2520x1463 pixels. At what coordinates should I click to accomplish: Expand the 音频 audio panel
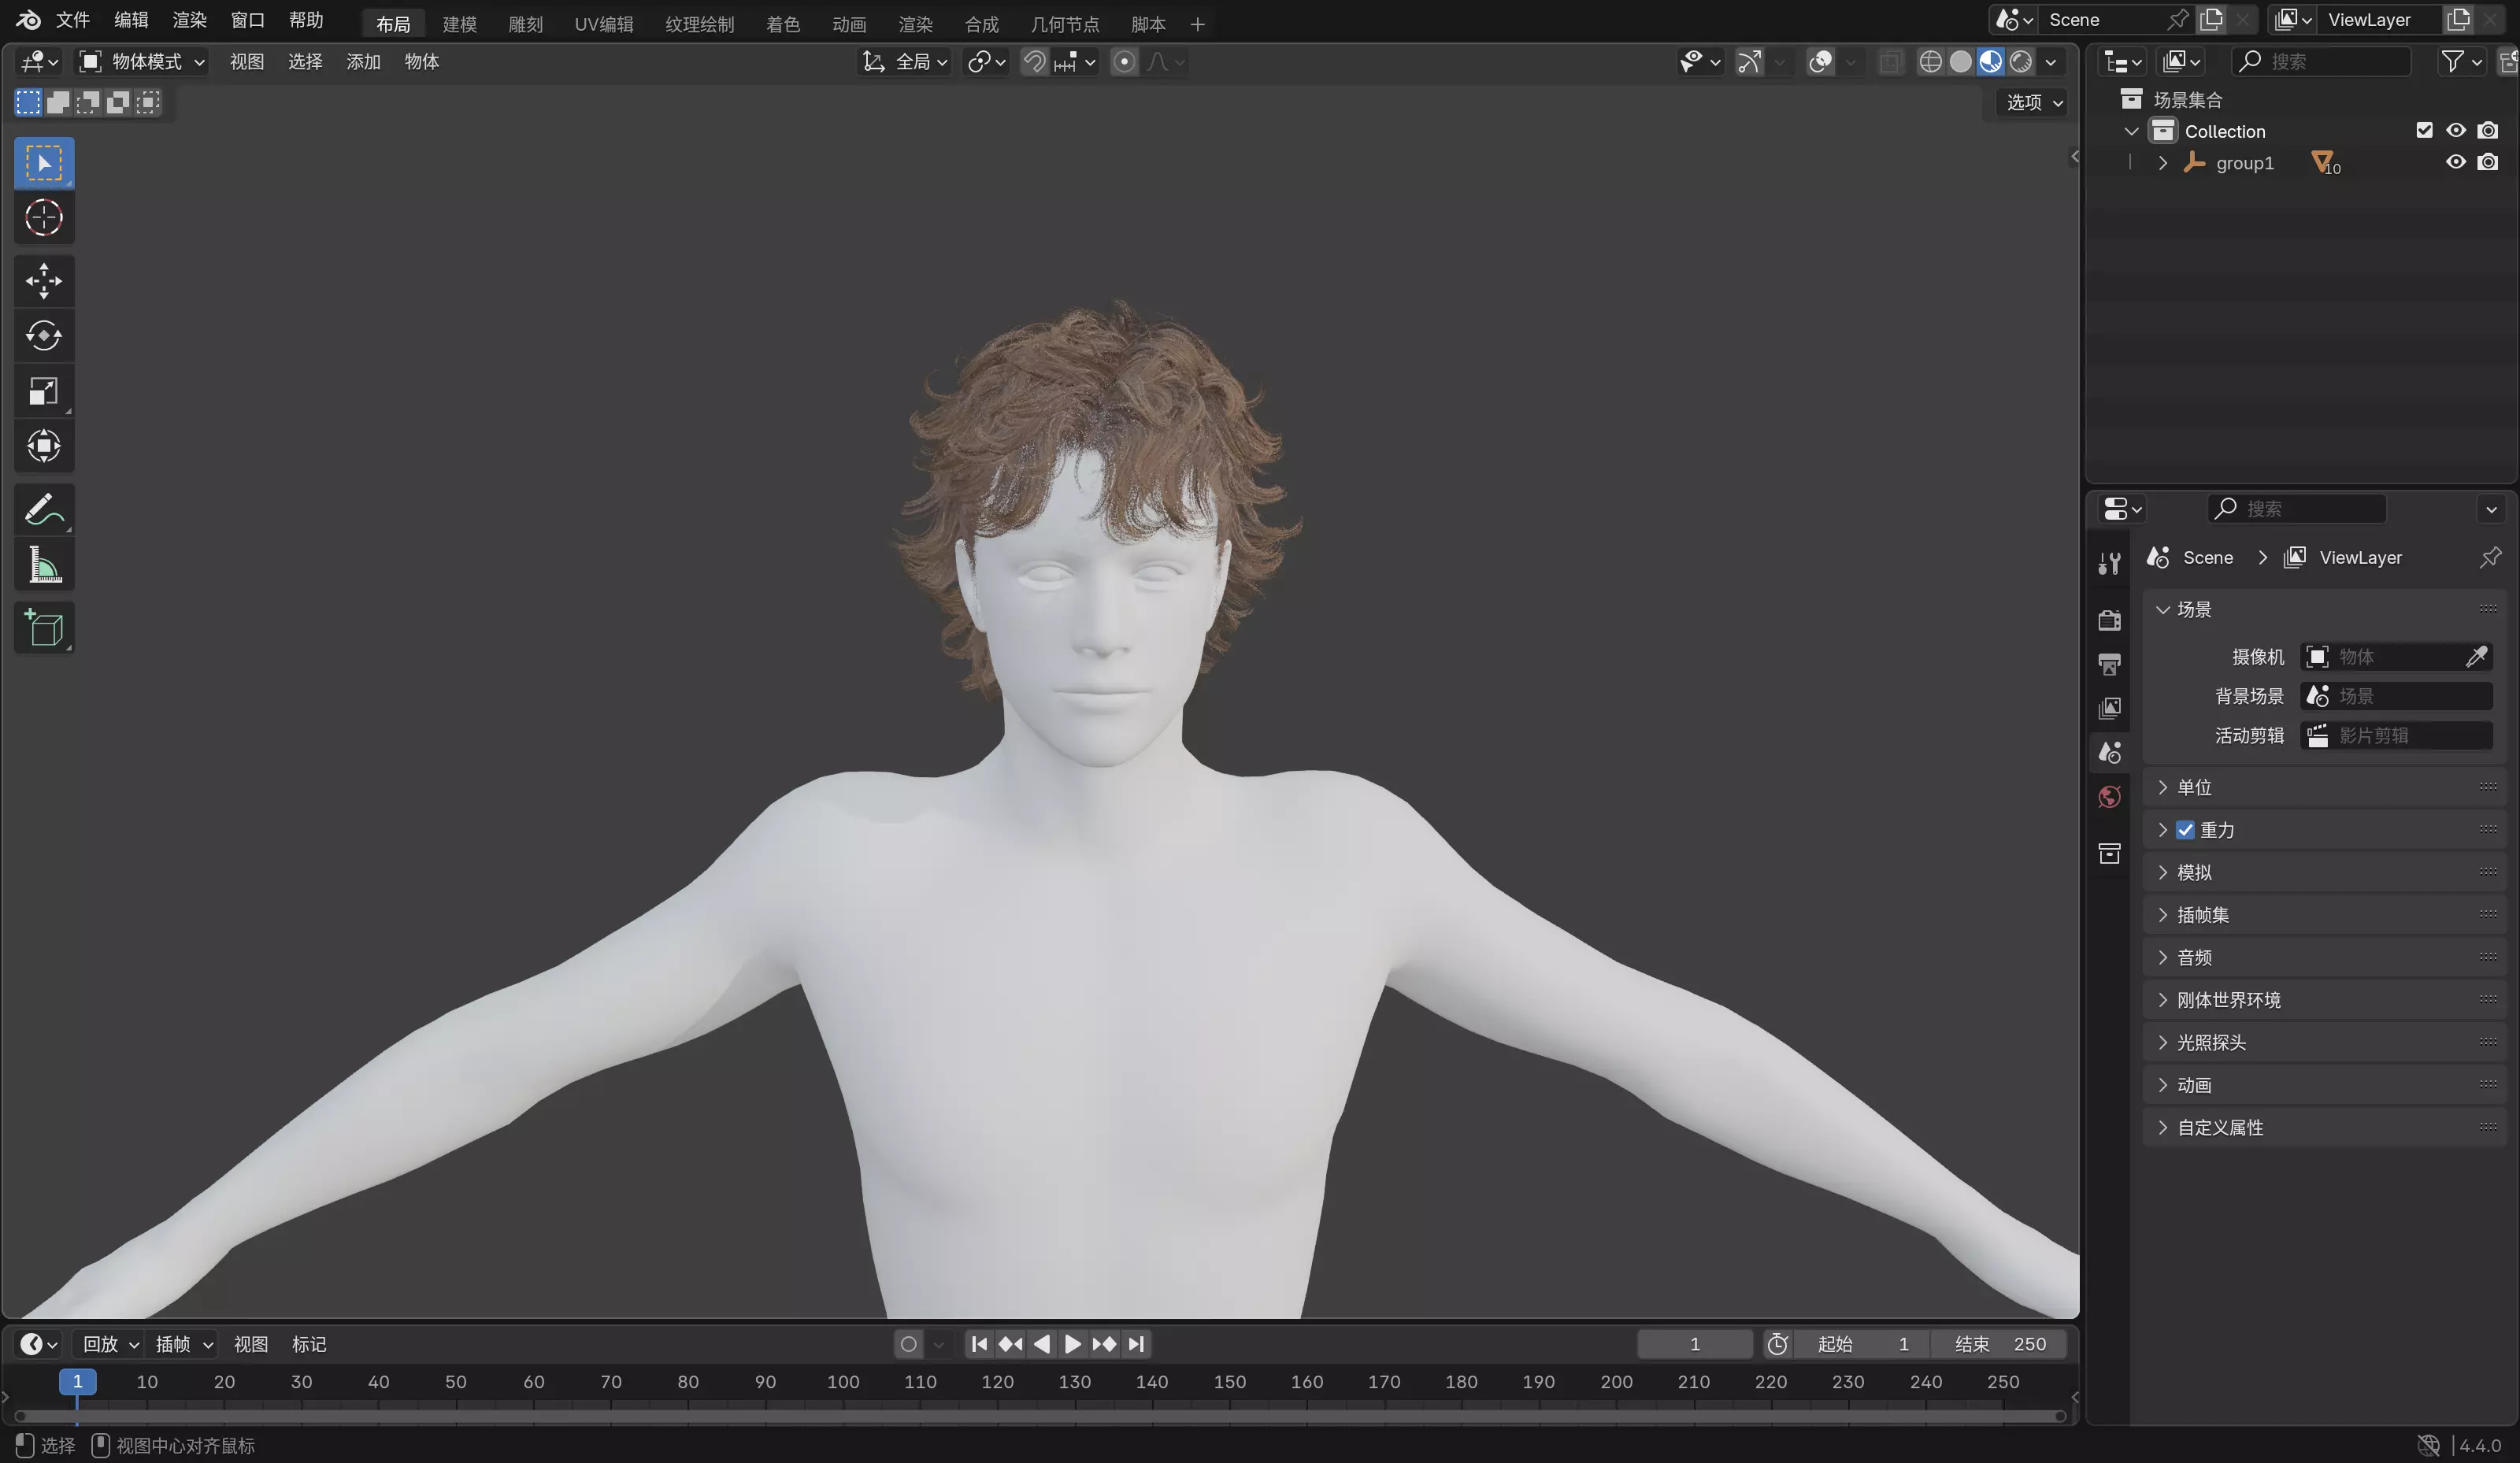tap(2325, 957)
